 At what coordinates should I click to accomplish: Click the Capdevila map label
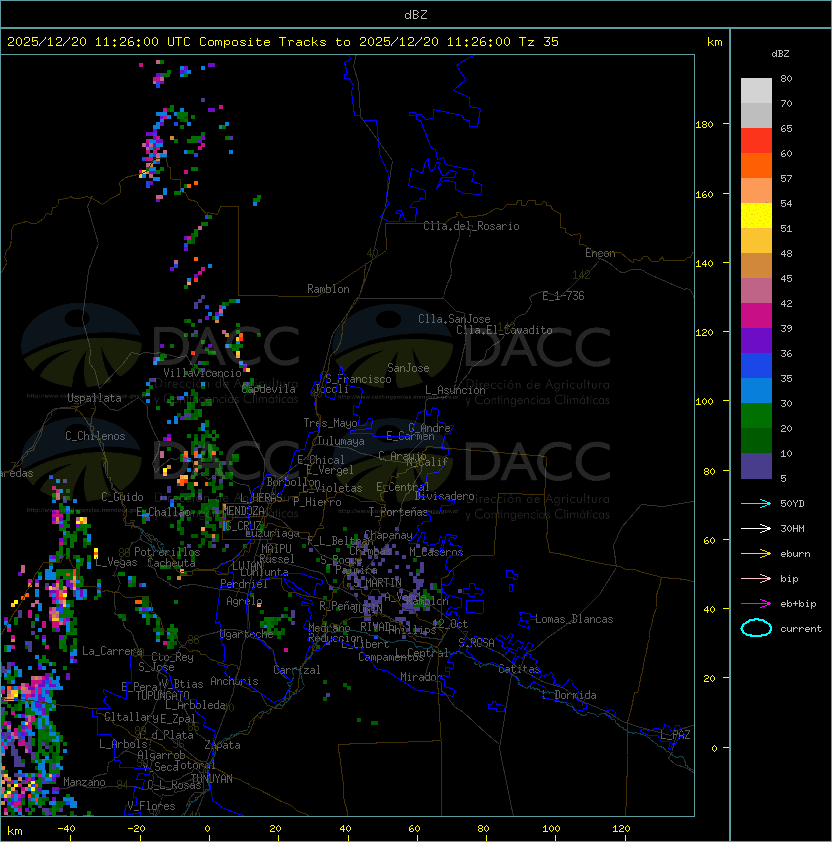click(269, 389)
